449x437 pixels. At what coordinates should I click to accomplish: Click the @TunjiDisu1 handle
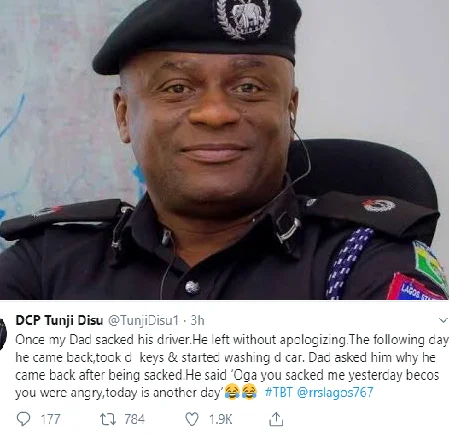[x=143, y=321]
